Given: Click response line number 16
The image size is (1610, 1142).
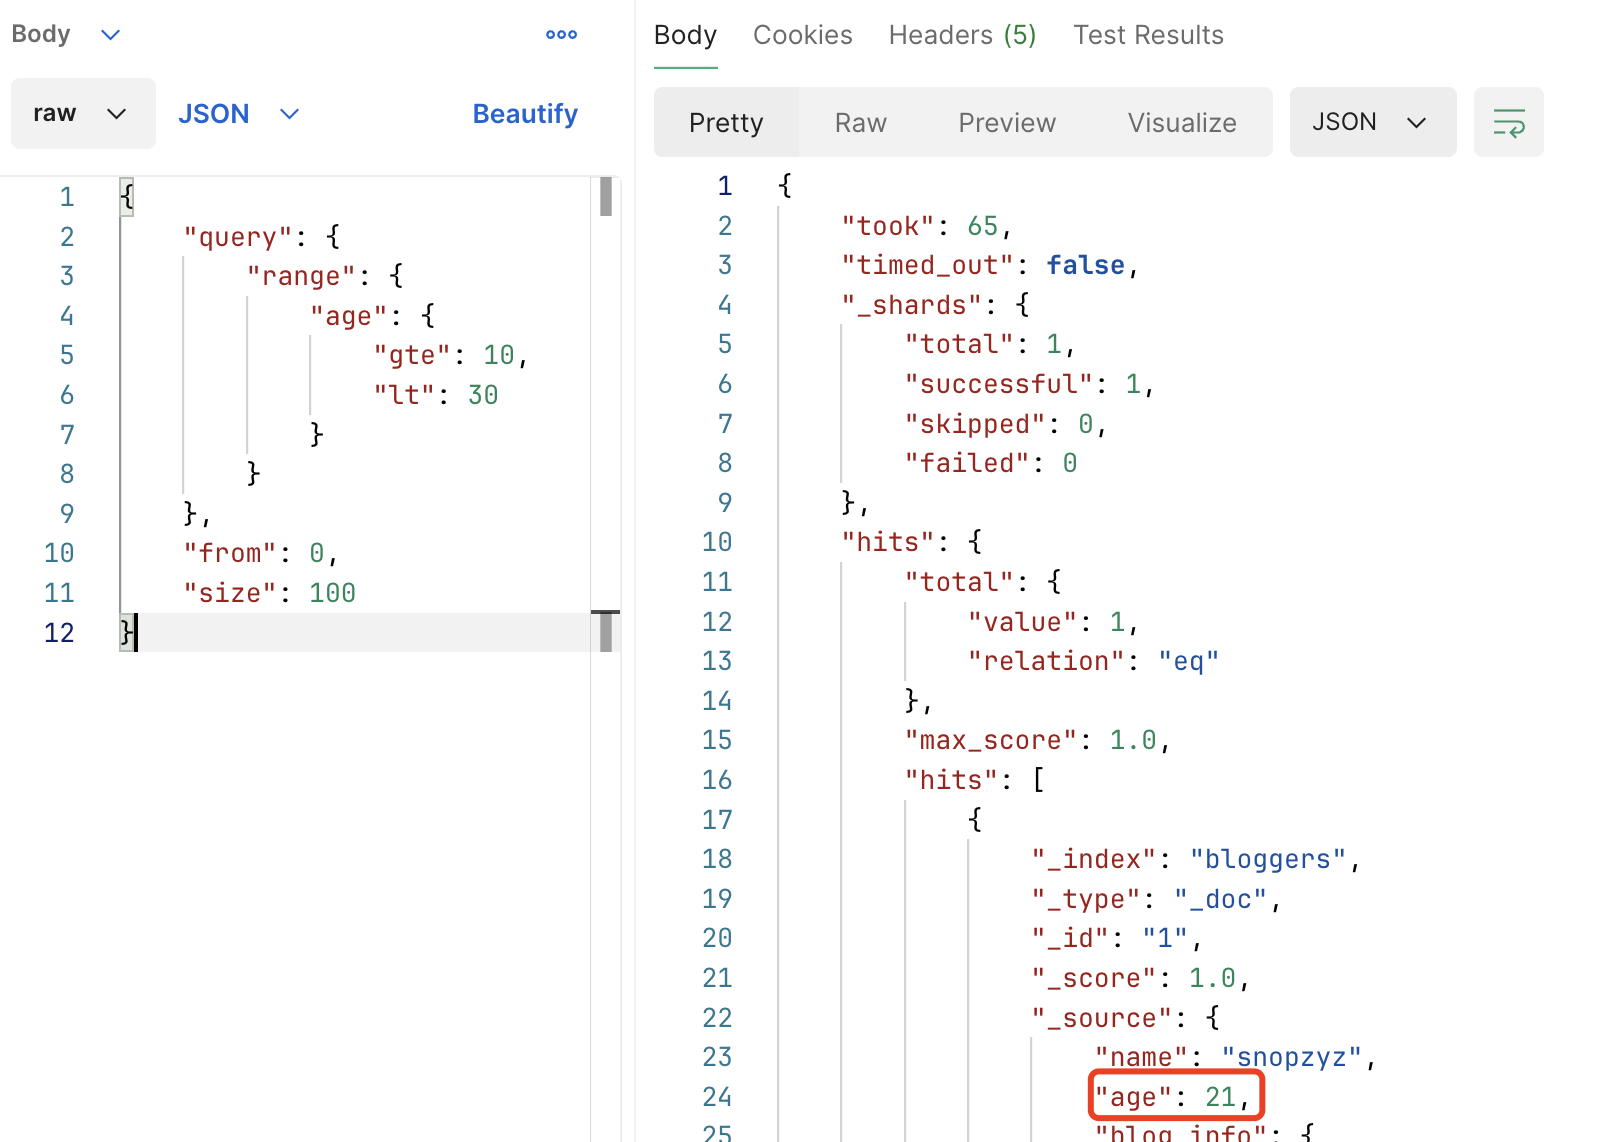Looking at the screenshot, I should [717, 780].
